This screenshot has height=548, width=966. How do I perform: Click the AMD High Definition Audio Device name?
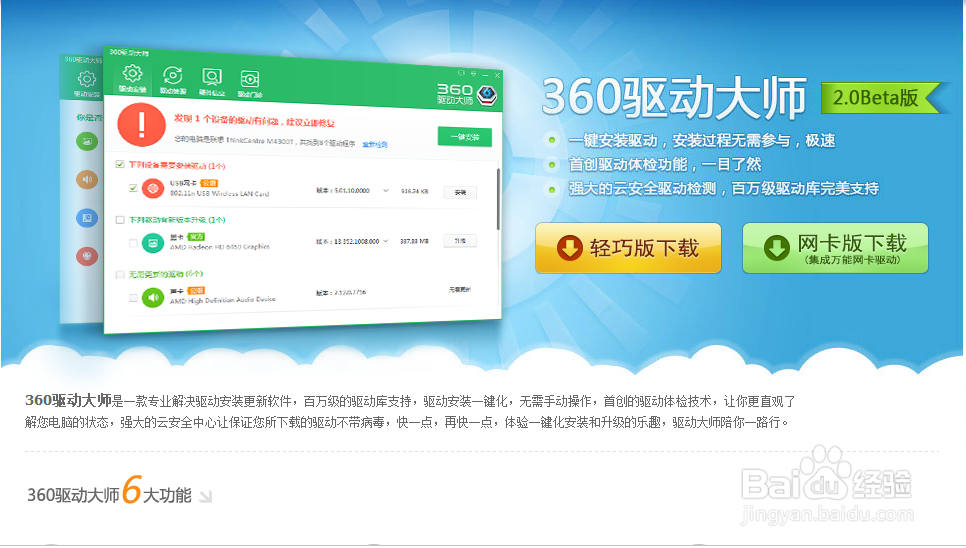pyautogui.click(x=222, y=300)
